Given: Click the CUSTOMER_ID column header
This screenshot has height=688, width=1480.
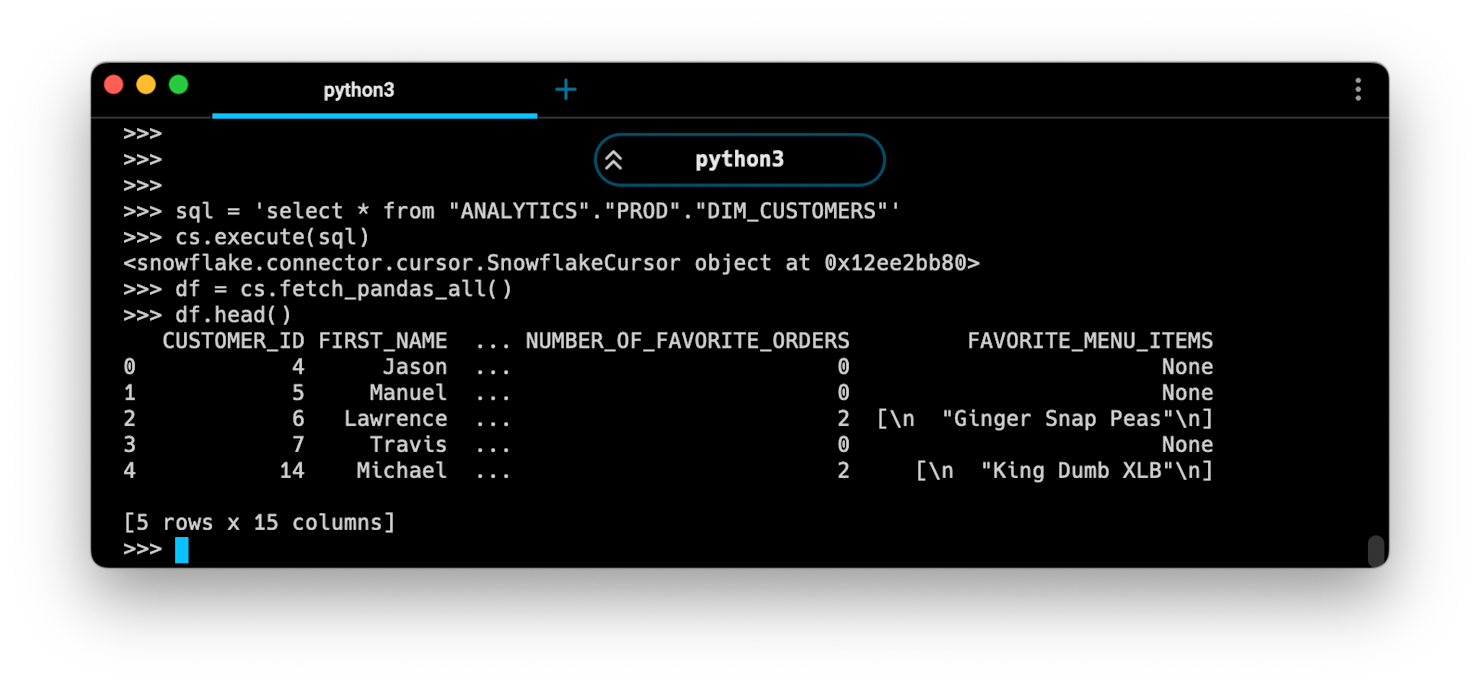Looking at the screenshot, I should [x=235, y=340].
